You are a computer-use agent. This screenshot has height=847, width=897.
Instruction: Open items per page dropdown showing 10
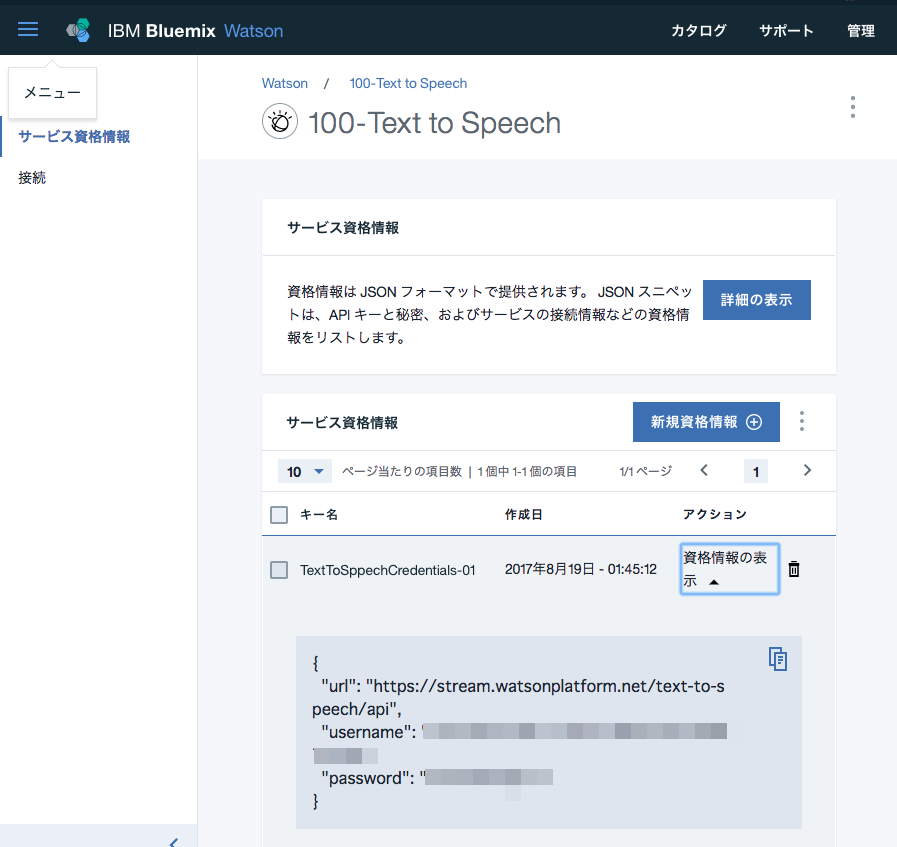tap(304, 472)
